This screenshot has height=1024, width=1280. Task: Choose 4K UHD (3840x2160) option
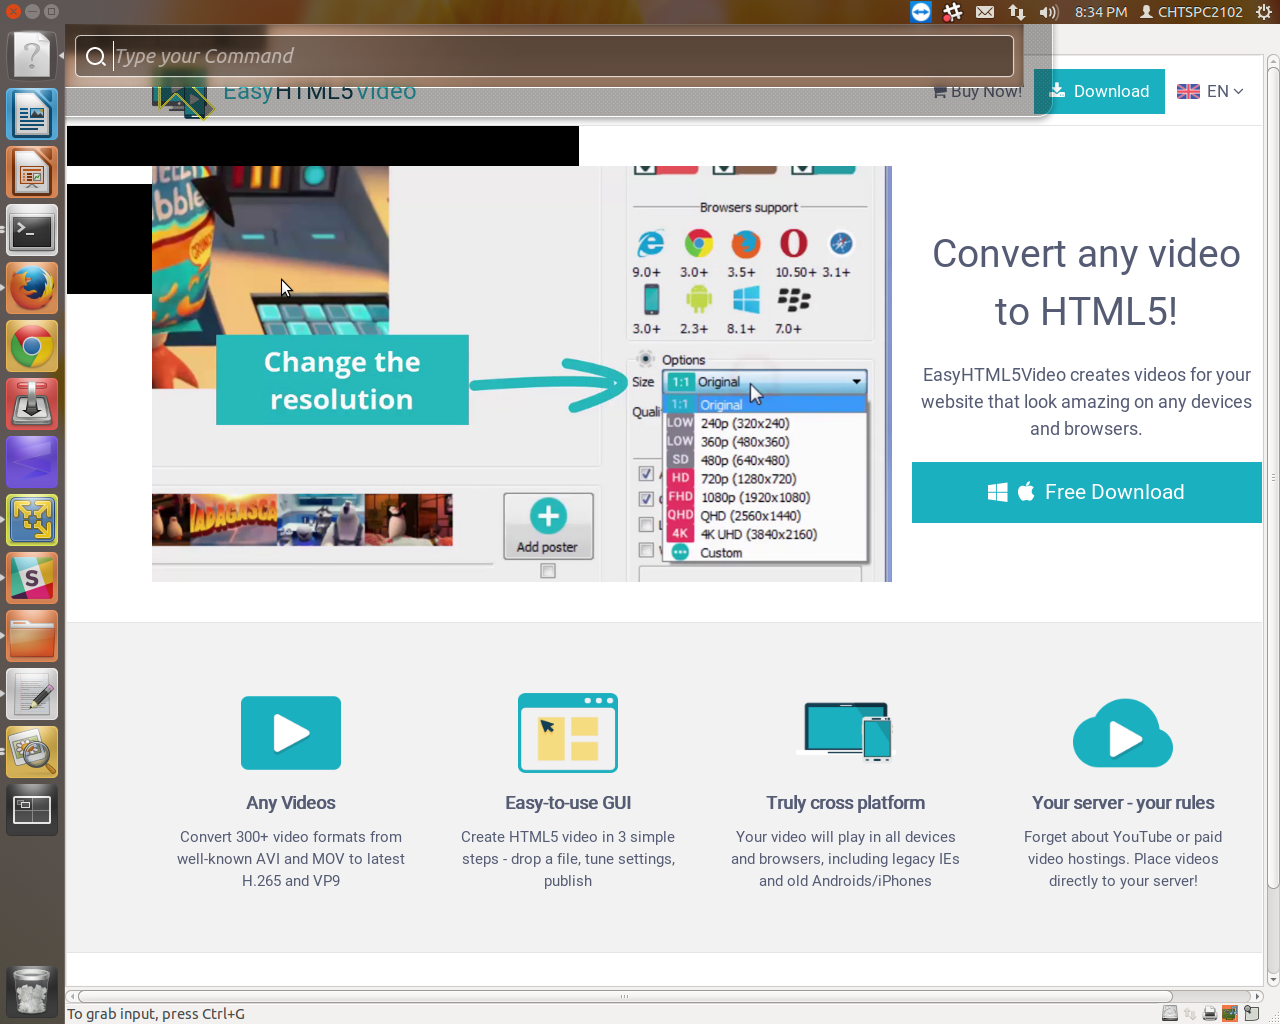click(x=758, y=534)
